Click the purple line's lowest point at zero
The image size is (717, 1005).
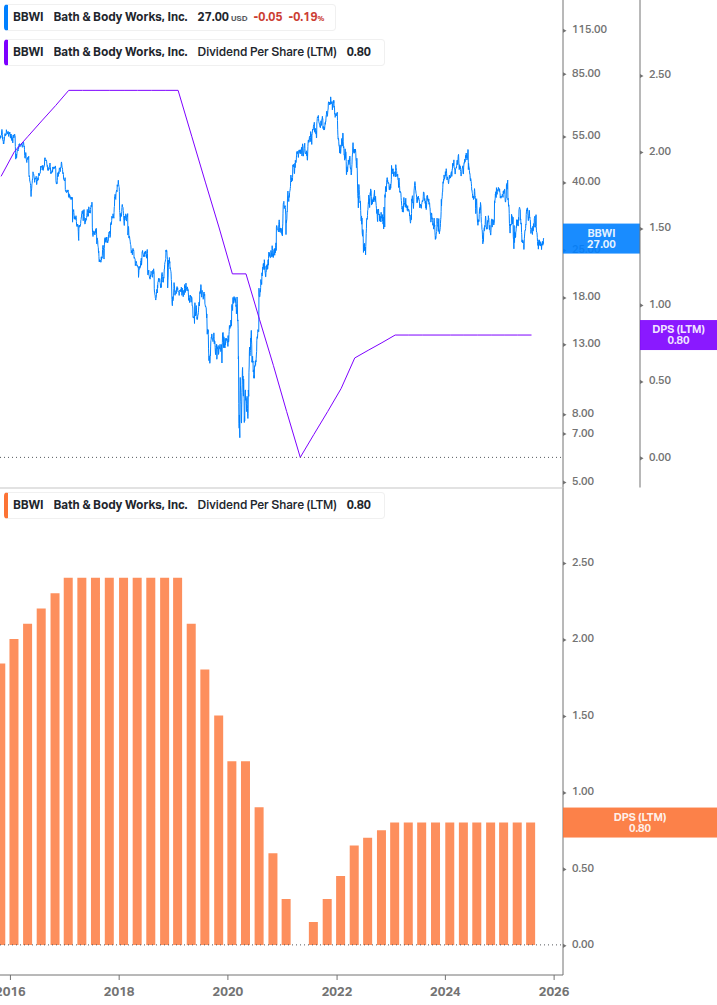click(x=300, y=457)
